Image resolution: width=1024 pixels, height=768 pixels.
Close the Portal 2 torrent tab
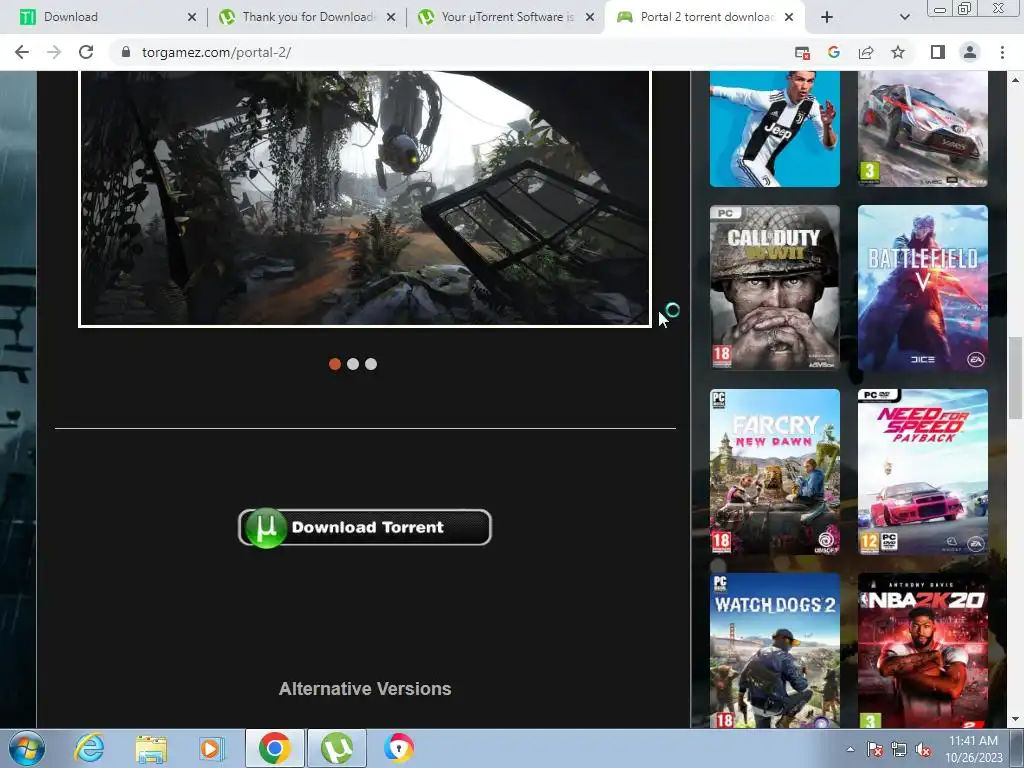click(789, 17)
